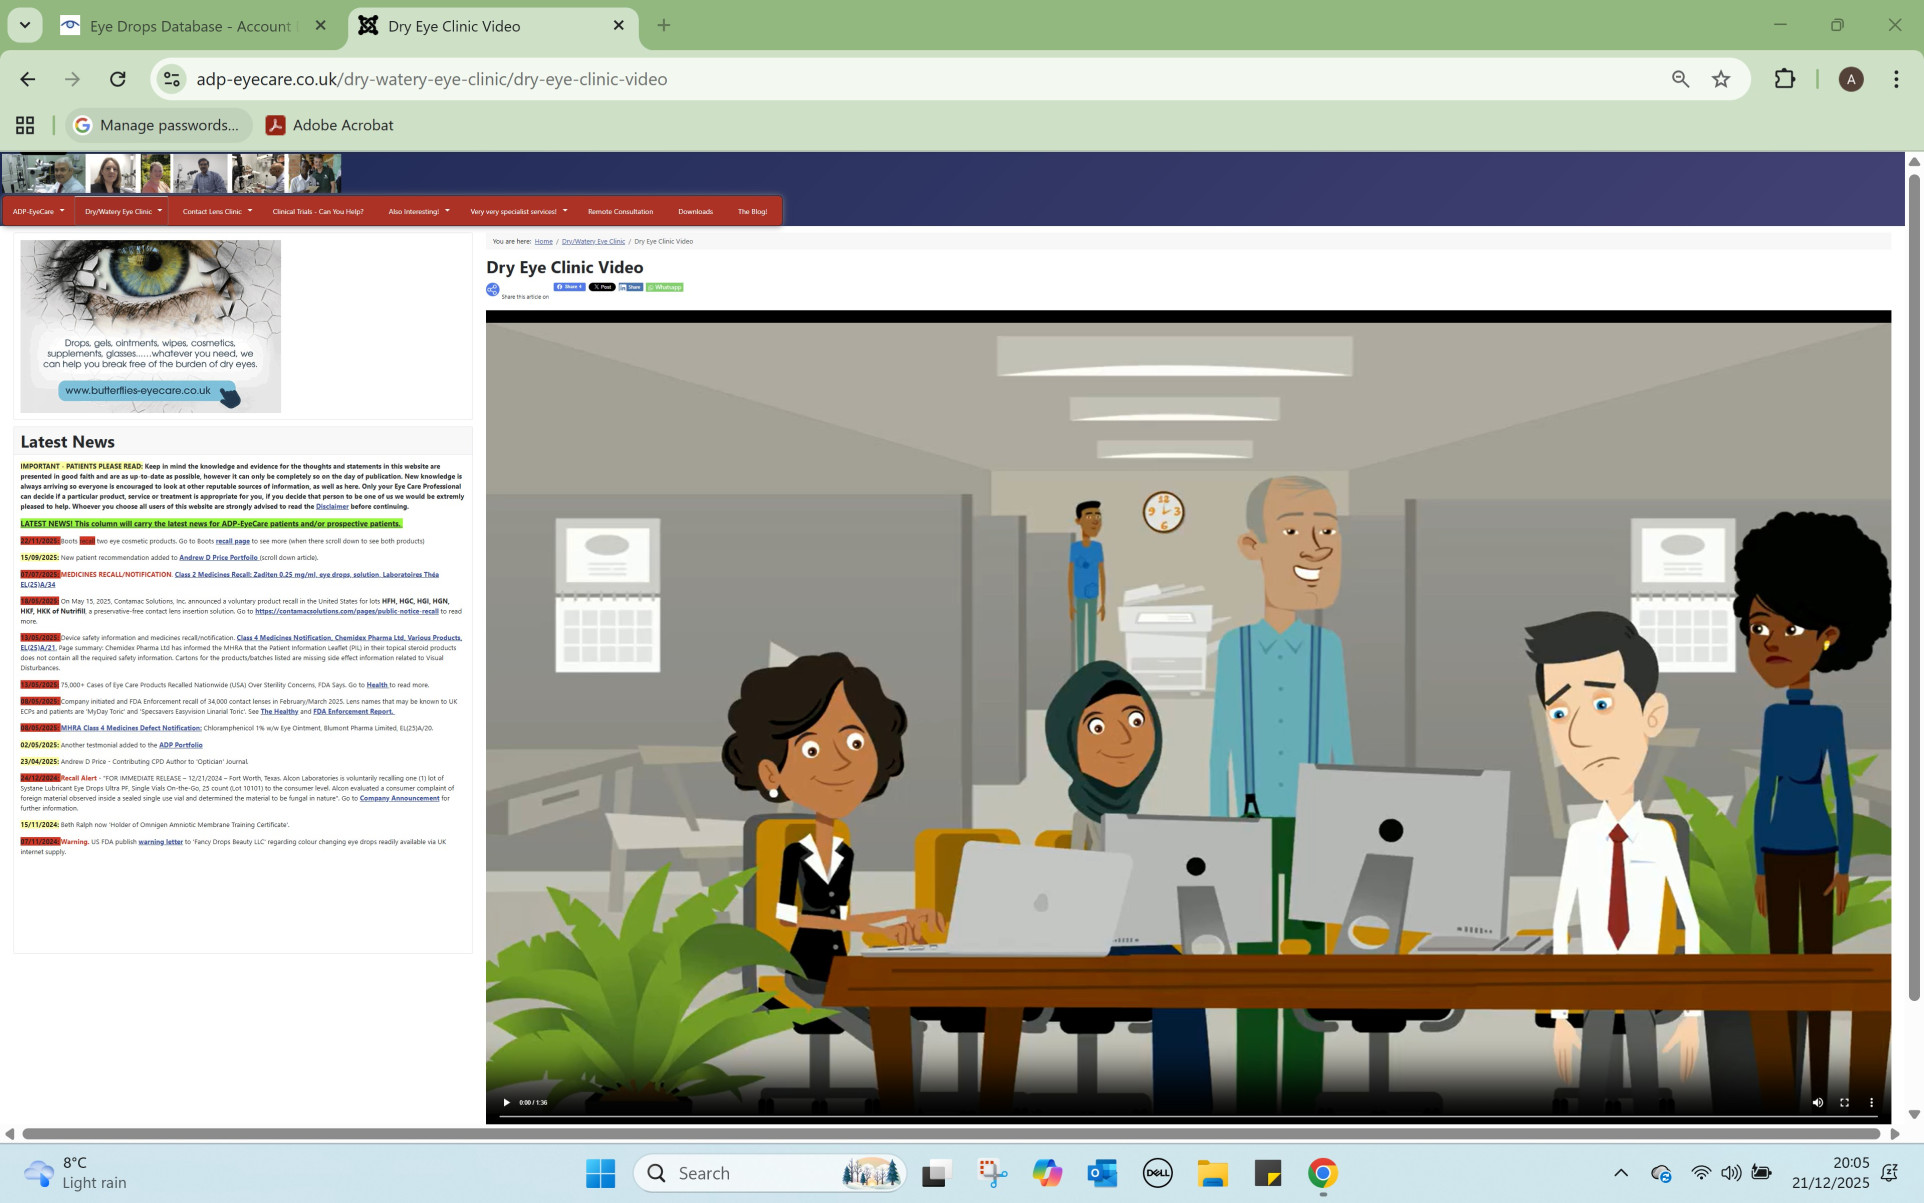1924x1203 pixels.
Task: Open the Also Interesting! dropdown
Action: 417,211
